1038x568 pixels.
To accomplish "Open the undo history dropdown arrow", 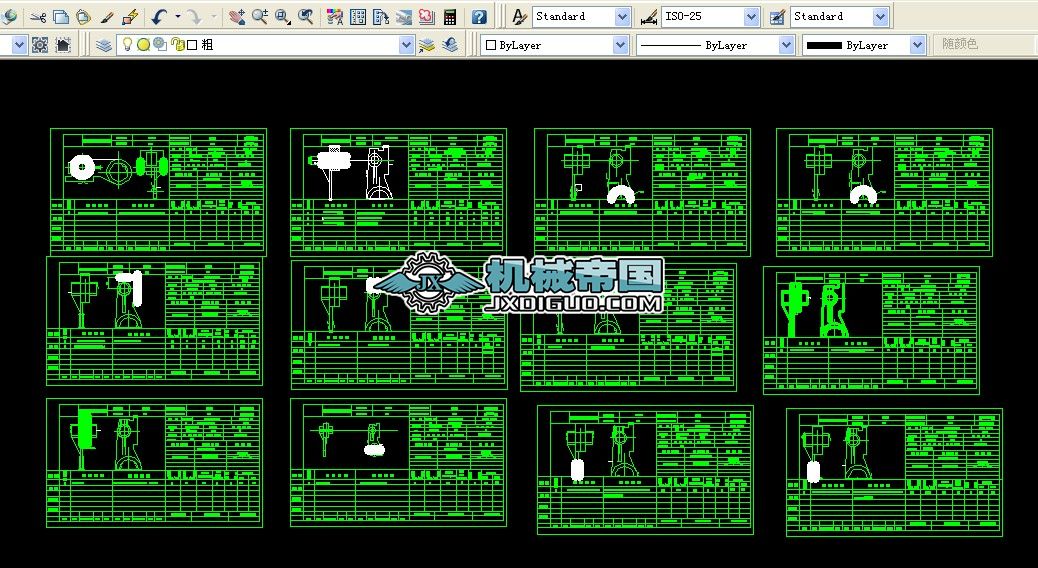I will [x=177, y=17].
